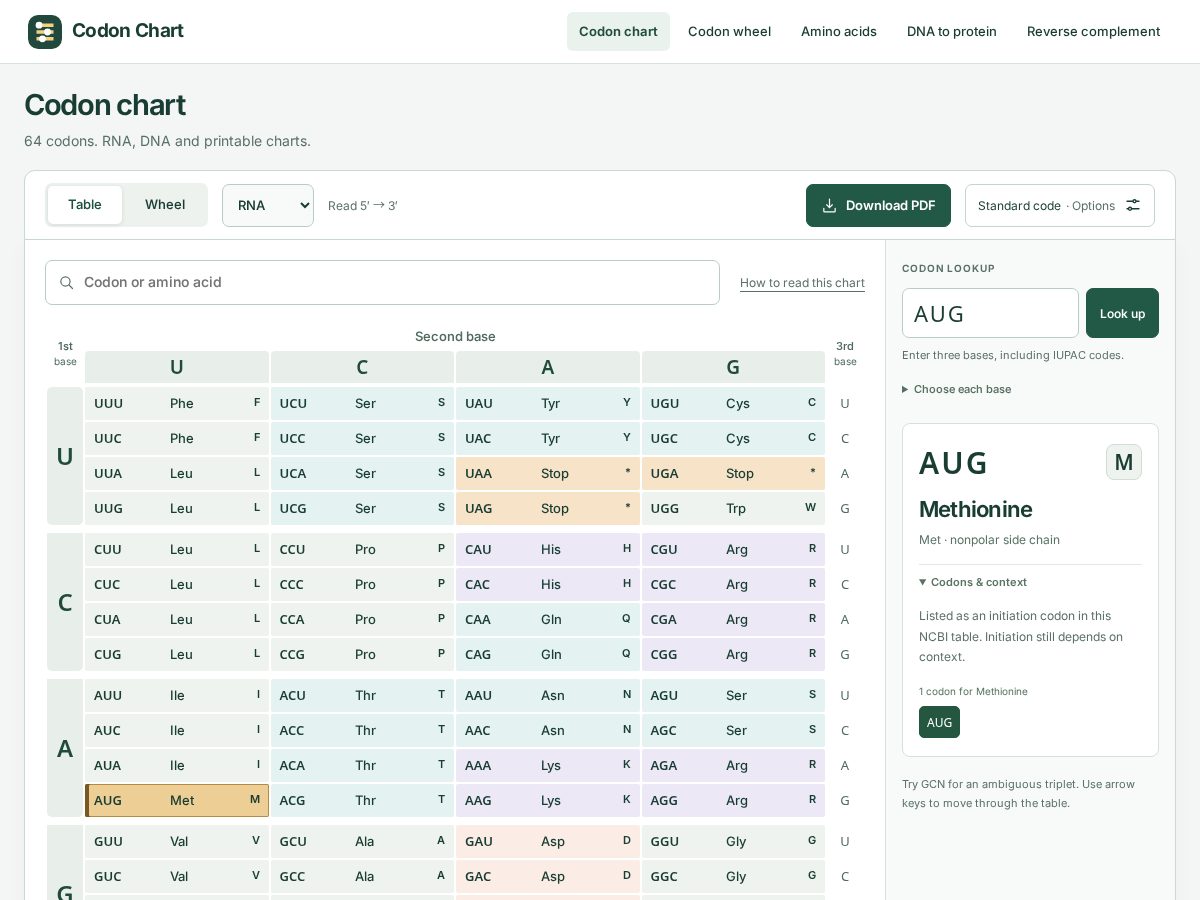Select the CUG Leu cell

pos(177,654)
